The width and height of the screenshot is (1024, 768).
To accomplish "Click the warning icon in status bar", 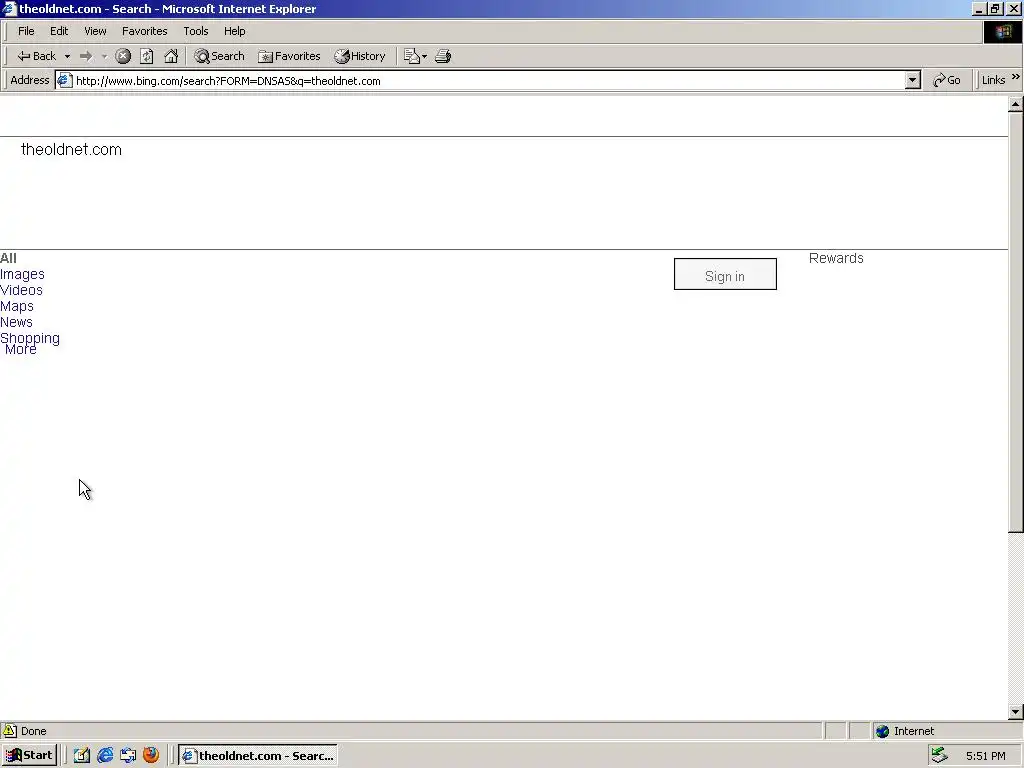I will point(9,731).
